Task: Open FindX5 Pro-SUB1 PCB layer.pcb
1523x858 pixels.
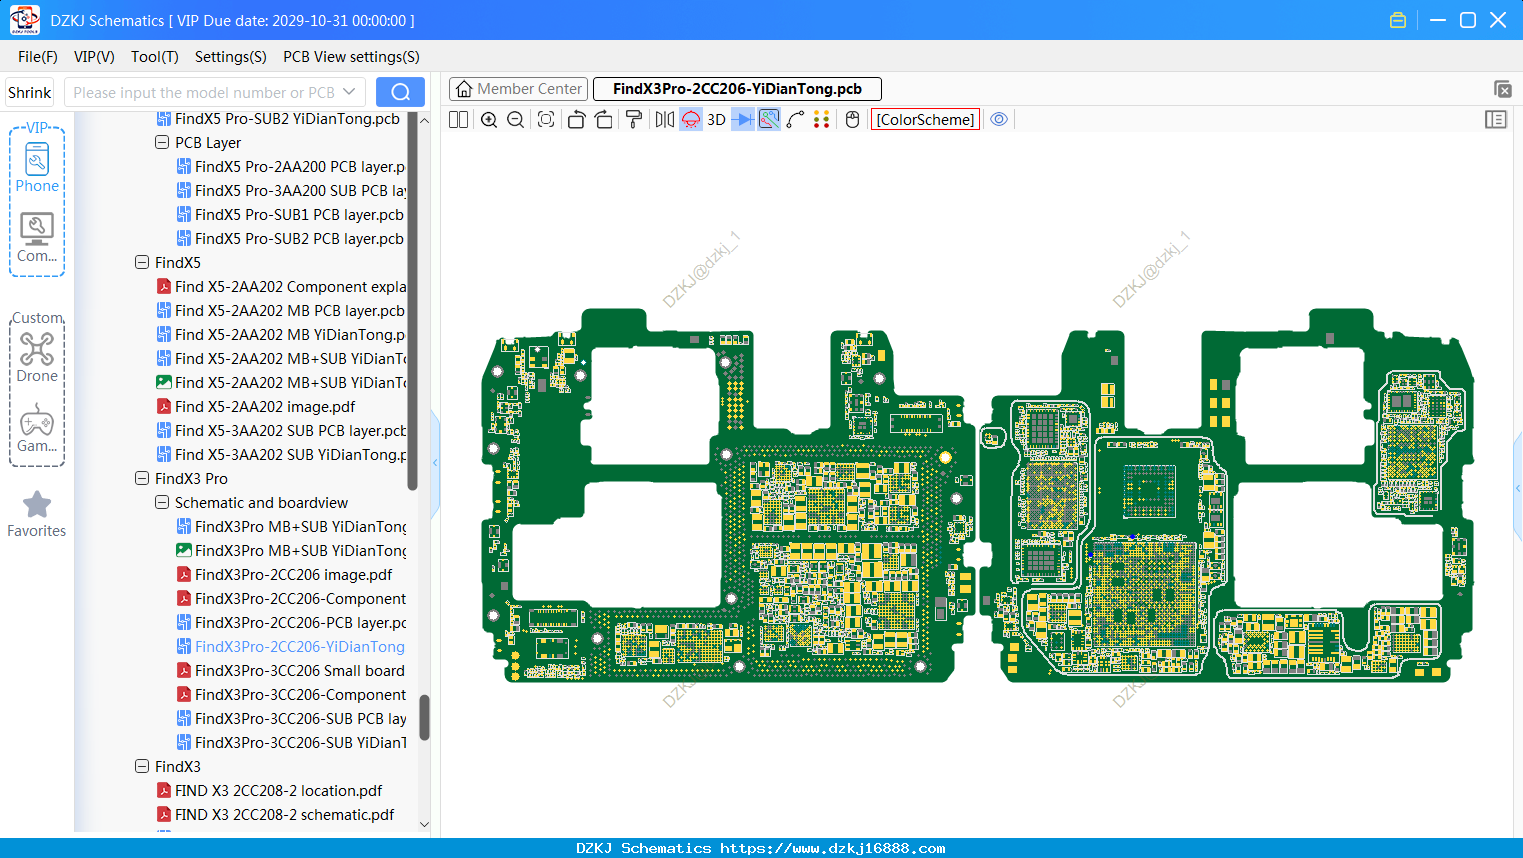Action: [x=291, y=215]
